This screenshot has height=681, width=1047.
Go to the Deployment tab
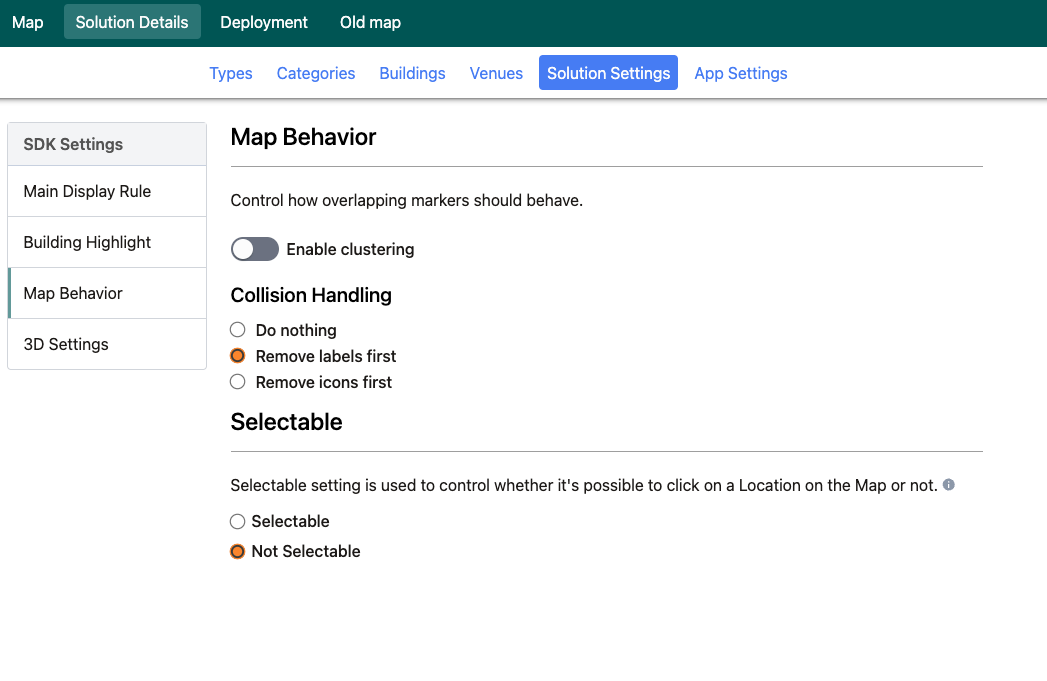(264, 22)
